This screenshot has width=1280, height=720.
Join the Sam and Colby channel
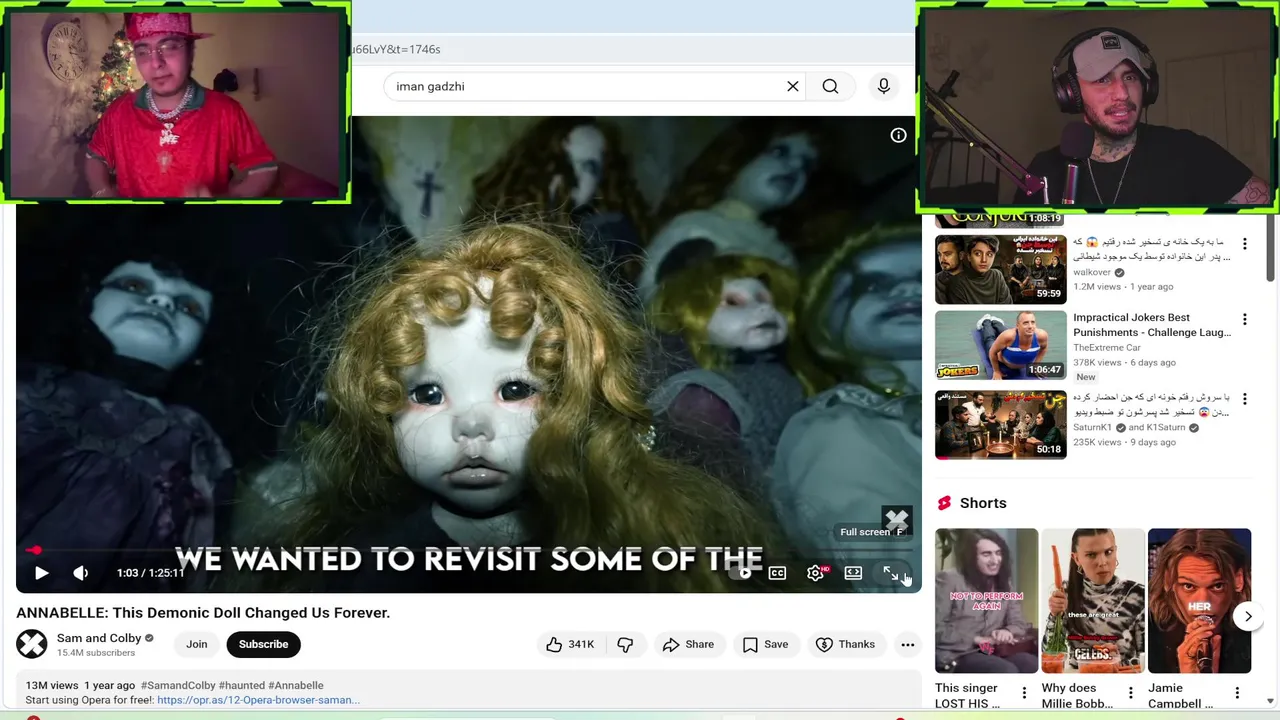(x=196, y=644)
